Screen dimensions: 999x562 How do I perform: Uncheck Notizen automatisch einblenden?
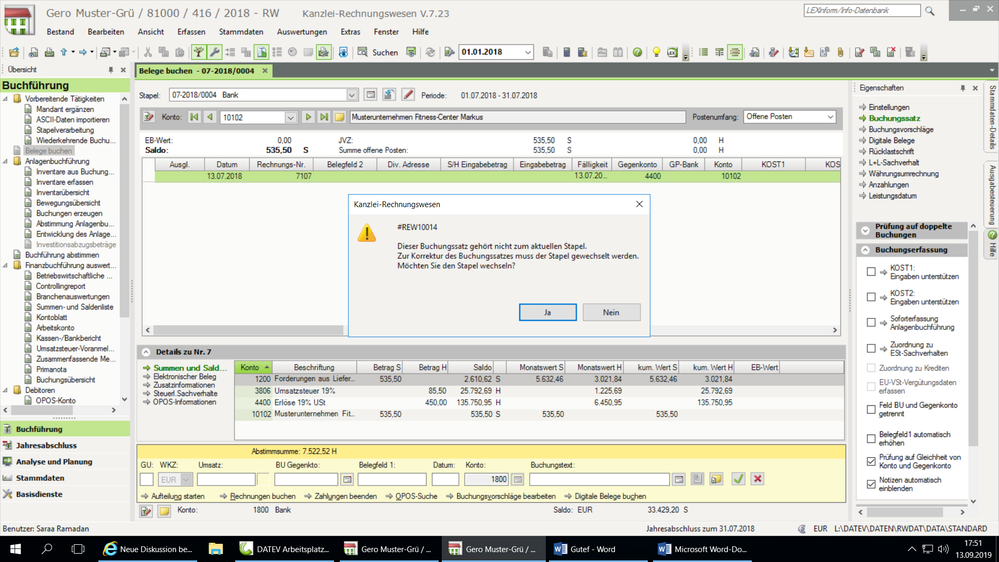pos(871,484)
